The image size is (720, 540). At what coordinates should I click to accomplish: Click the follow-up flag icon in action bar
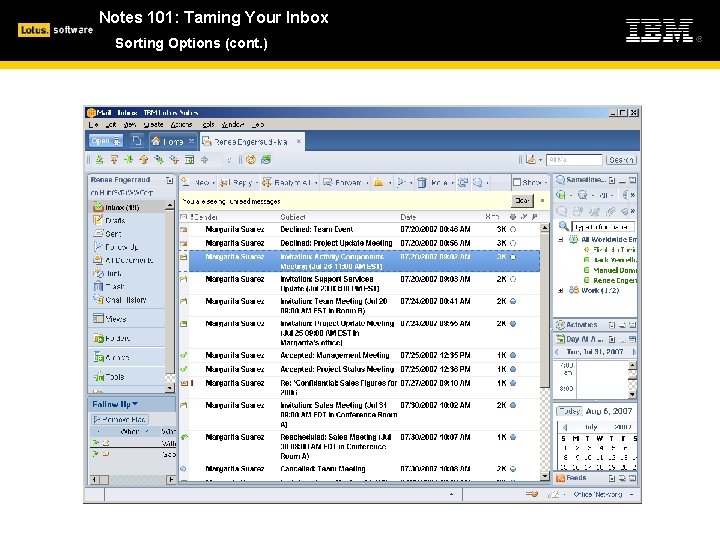coord(401,183)
